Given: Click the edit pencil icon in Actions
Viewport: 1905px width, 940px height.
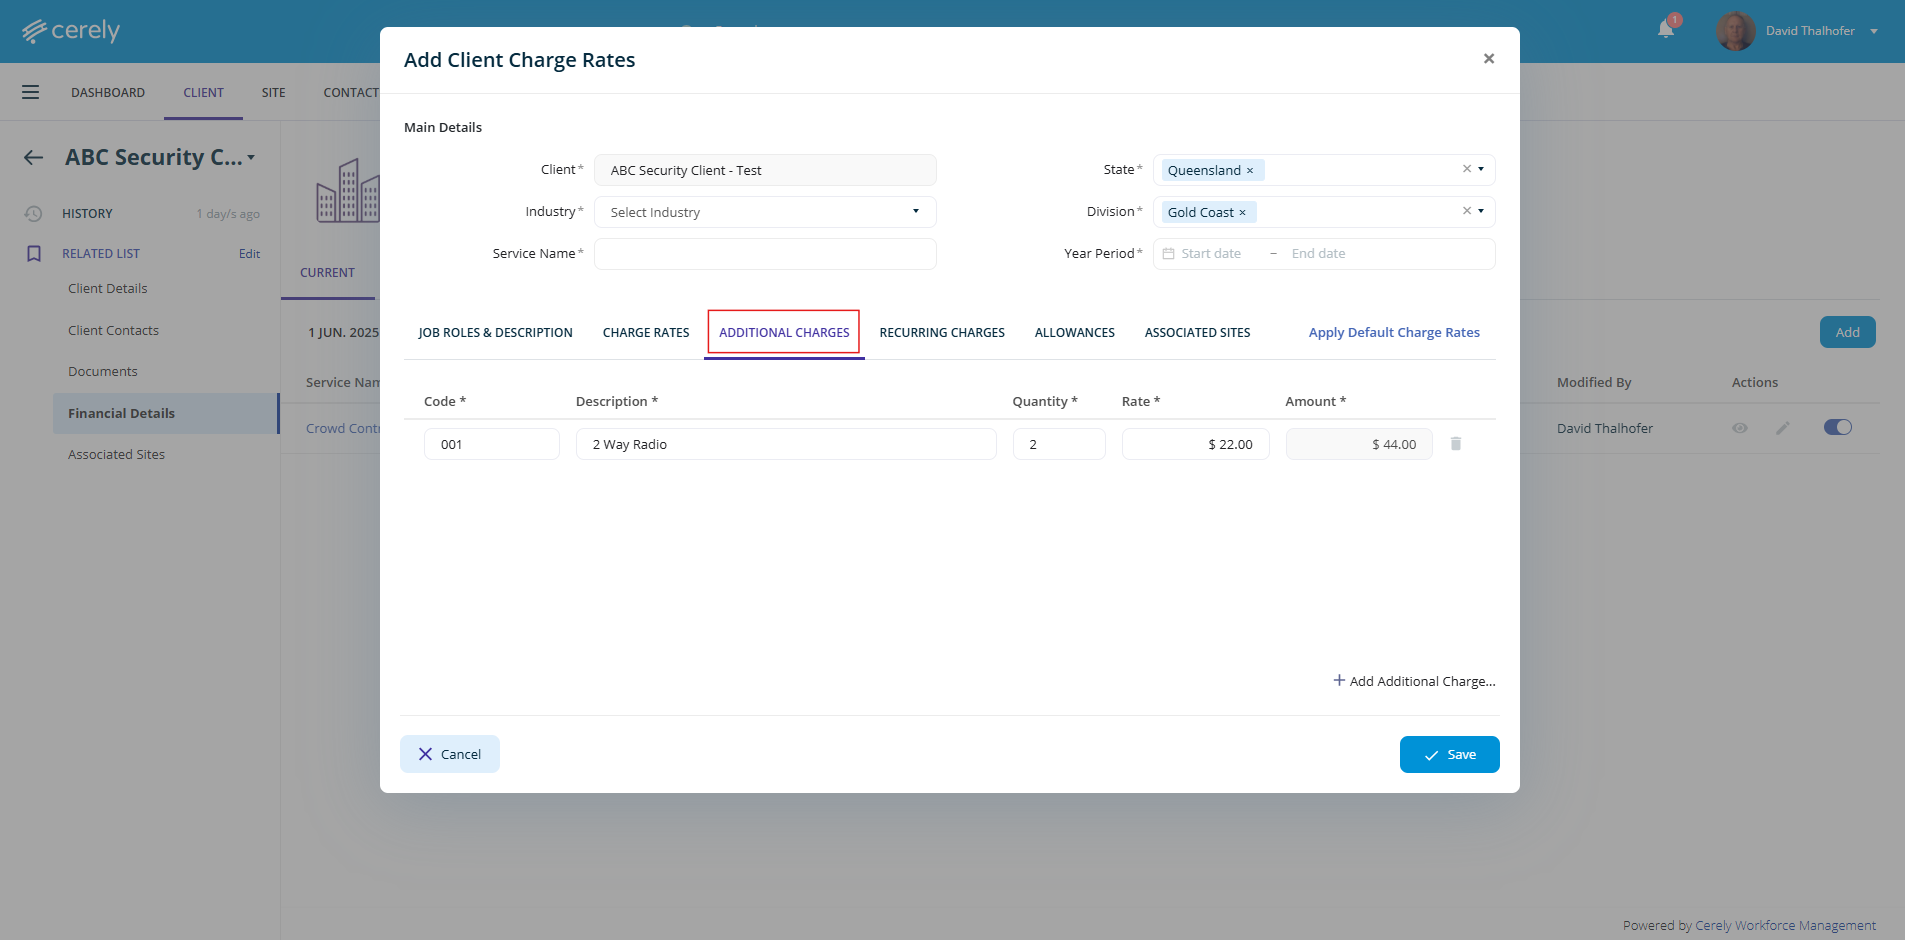Looking at the screenshot, I should pos(1782,428).
